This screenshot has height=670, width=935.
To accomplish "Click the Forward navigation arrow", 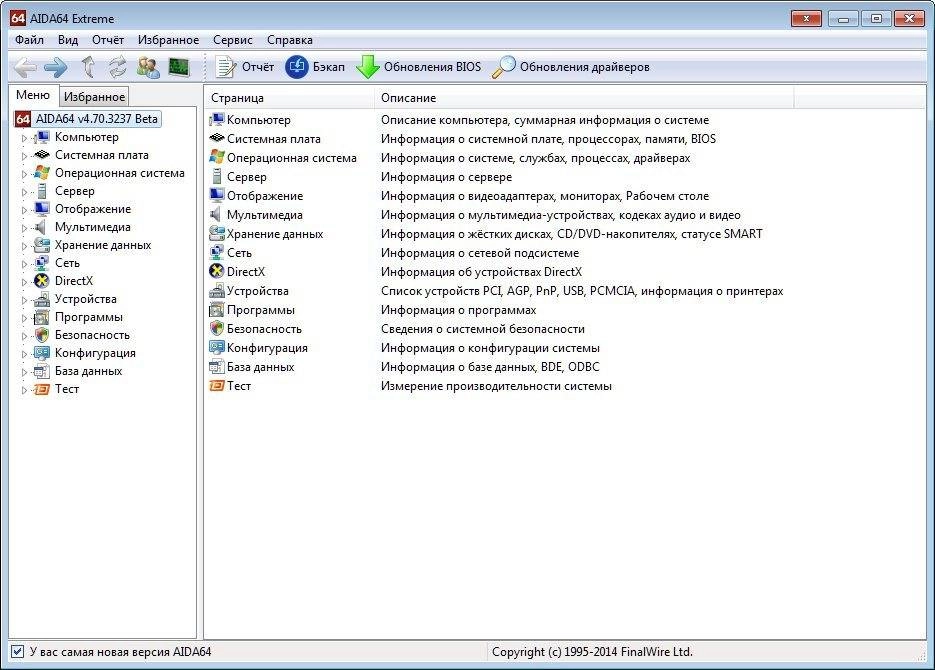I will [x=55, y=67].
